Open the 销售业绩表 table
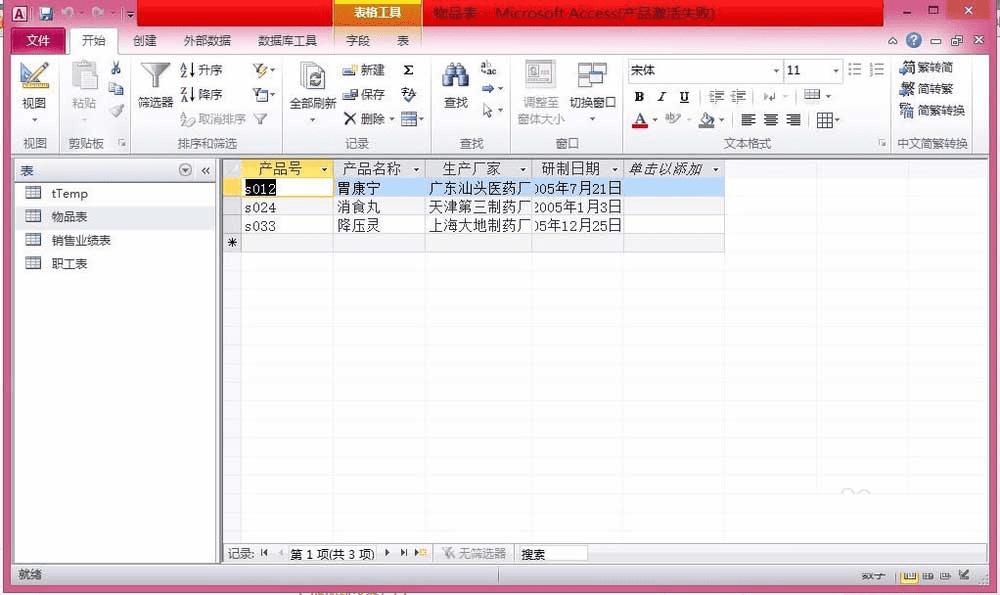 pyautogui.click(x=115, y=240)
